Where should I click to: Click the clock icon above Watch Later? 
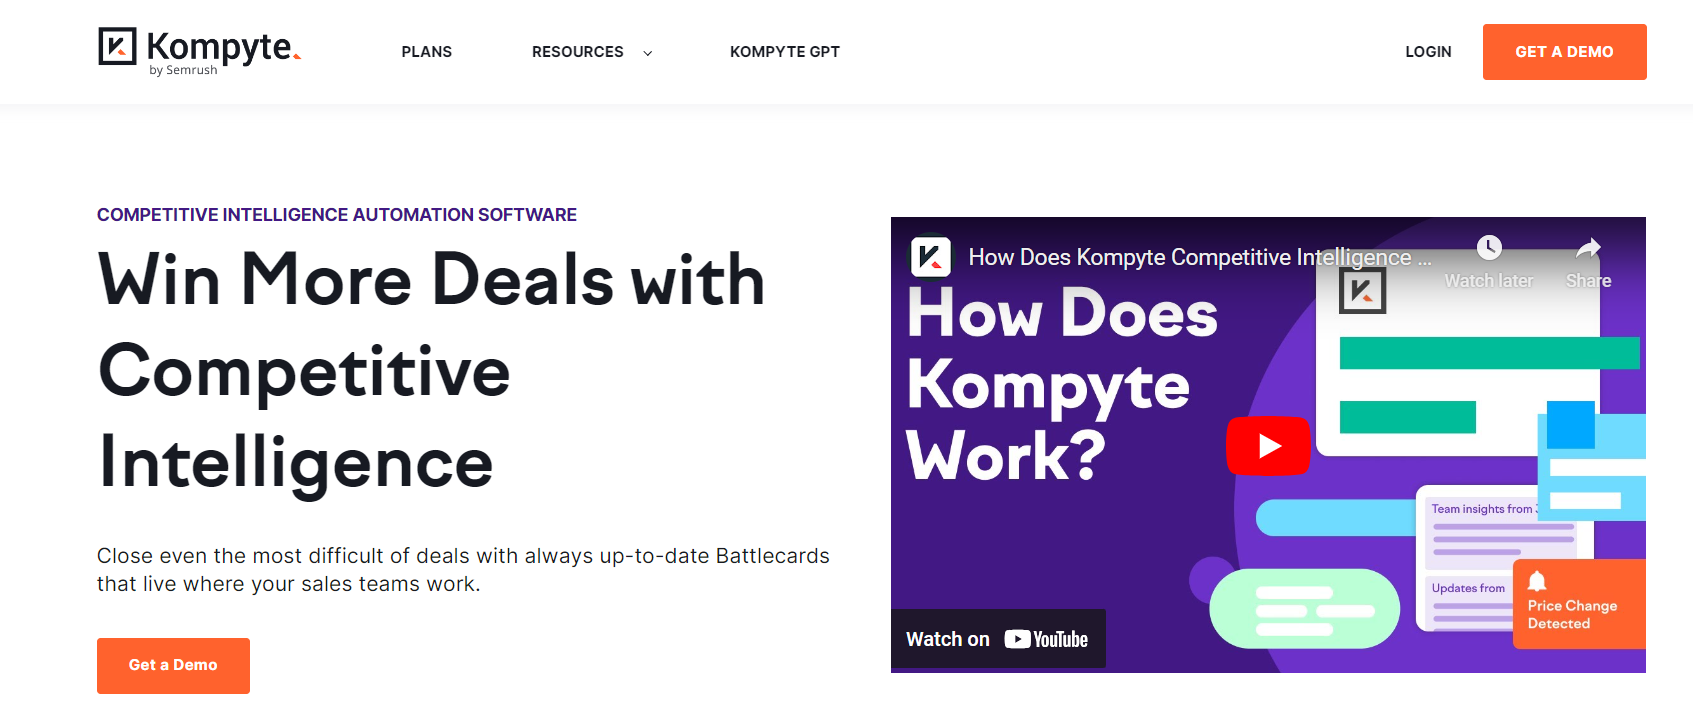(x=1489, y=247)
